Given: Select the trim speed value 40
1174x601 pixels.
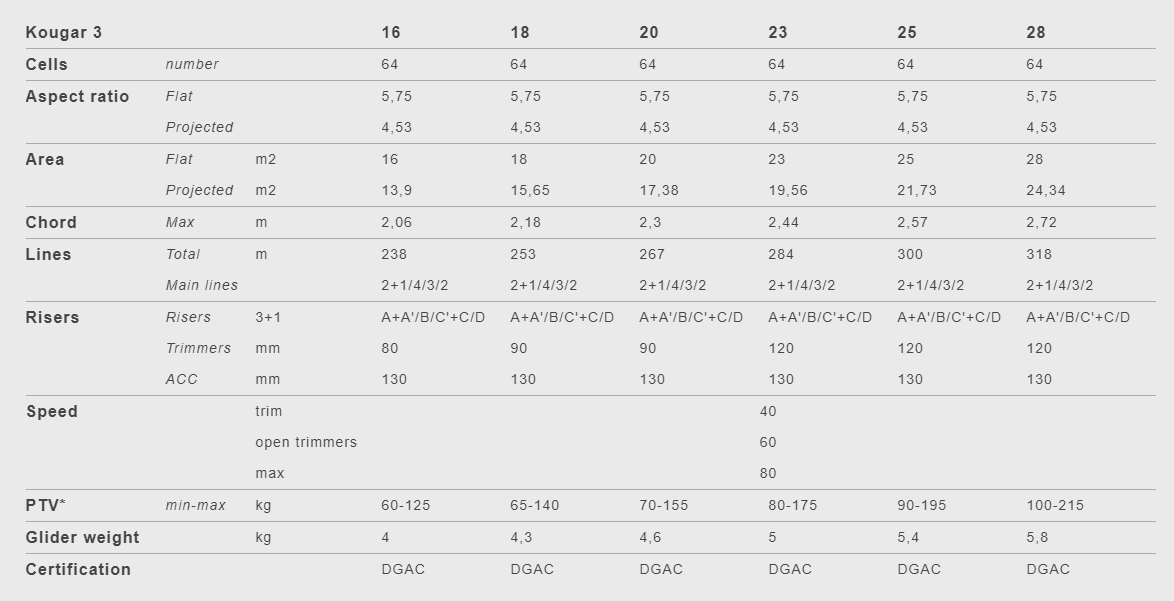Looking at the screenshot, I should (768, 412).
